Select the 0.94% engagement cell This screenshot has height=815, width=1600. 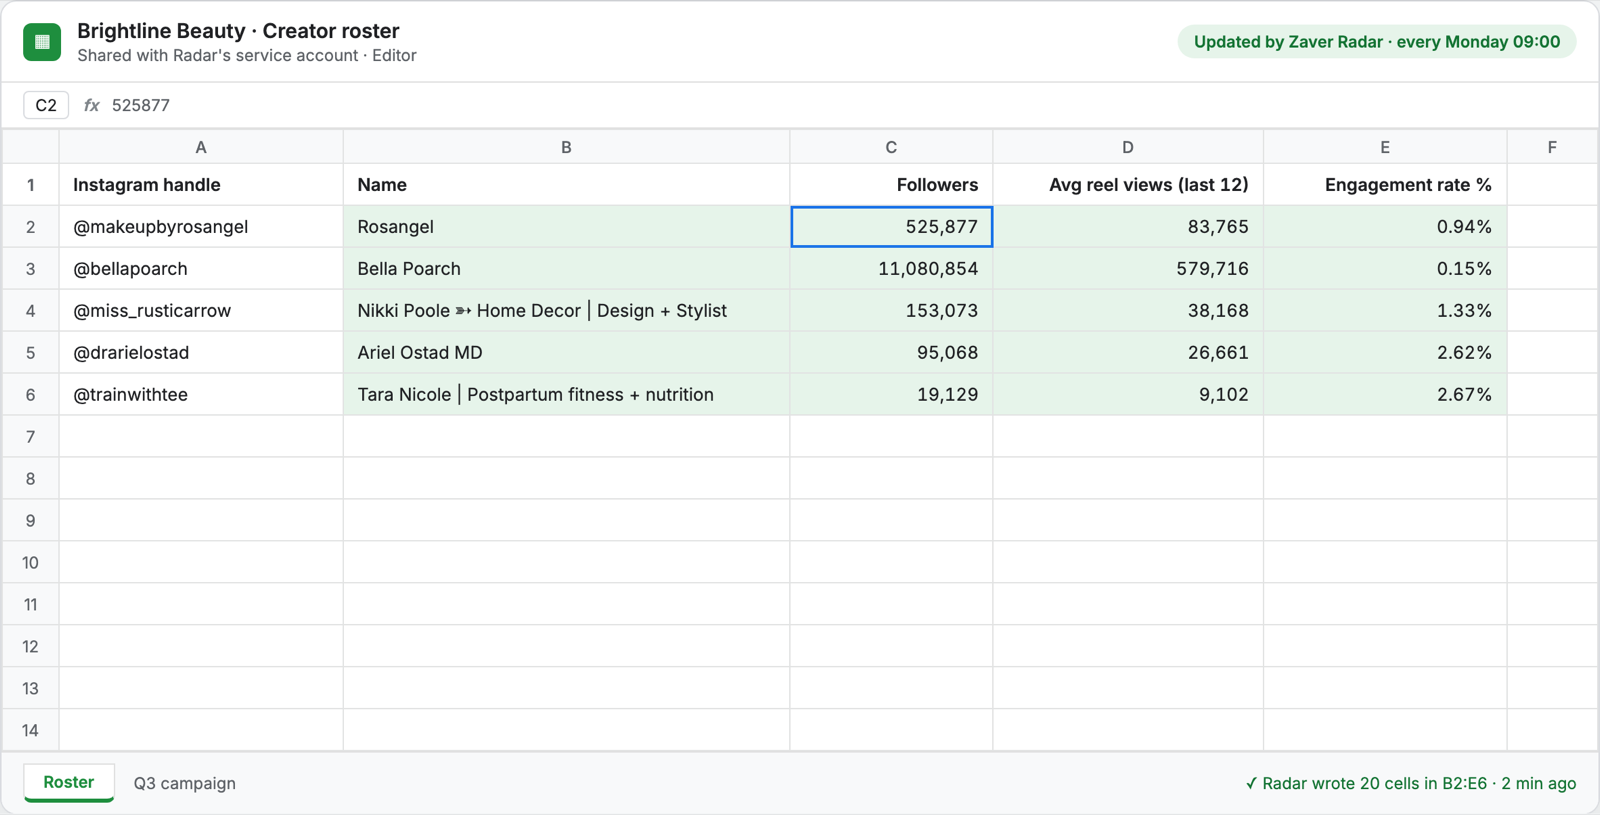pos(1385,227)
